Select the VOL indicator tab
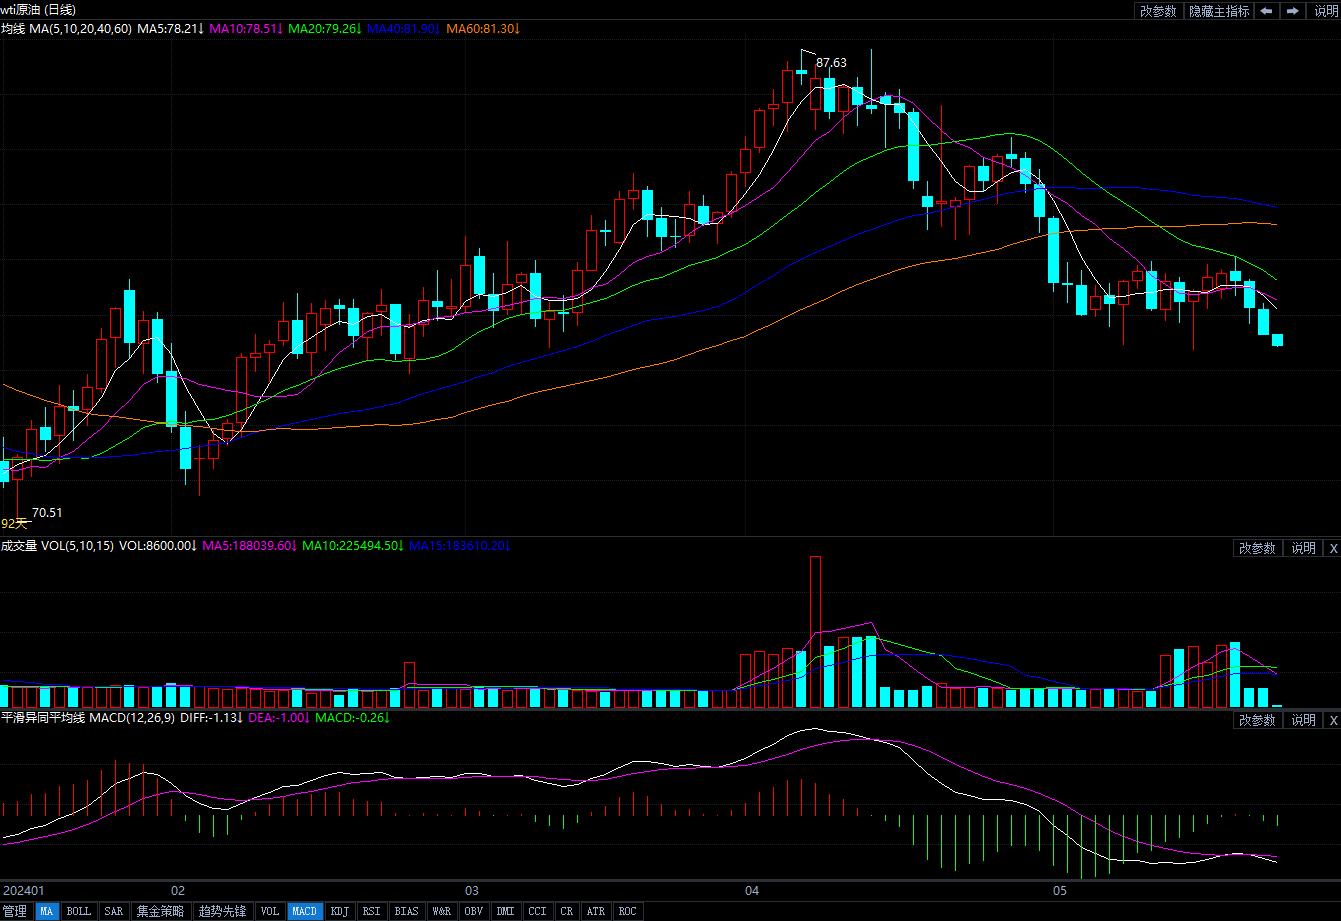 [270, 911]
